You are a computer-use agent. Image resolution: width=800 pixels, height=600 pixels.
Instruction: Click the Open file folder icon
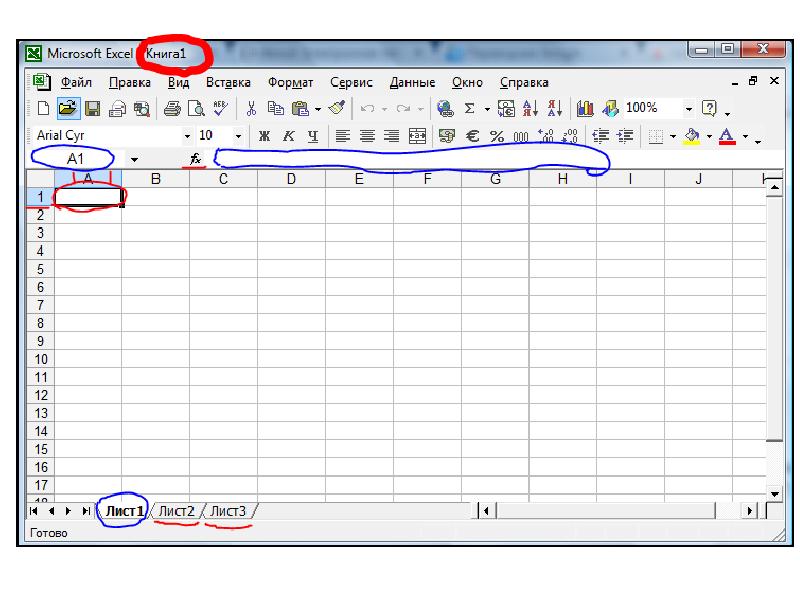67,108
